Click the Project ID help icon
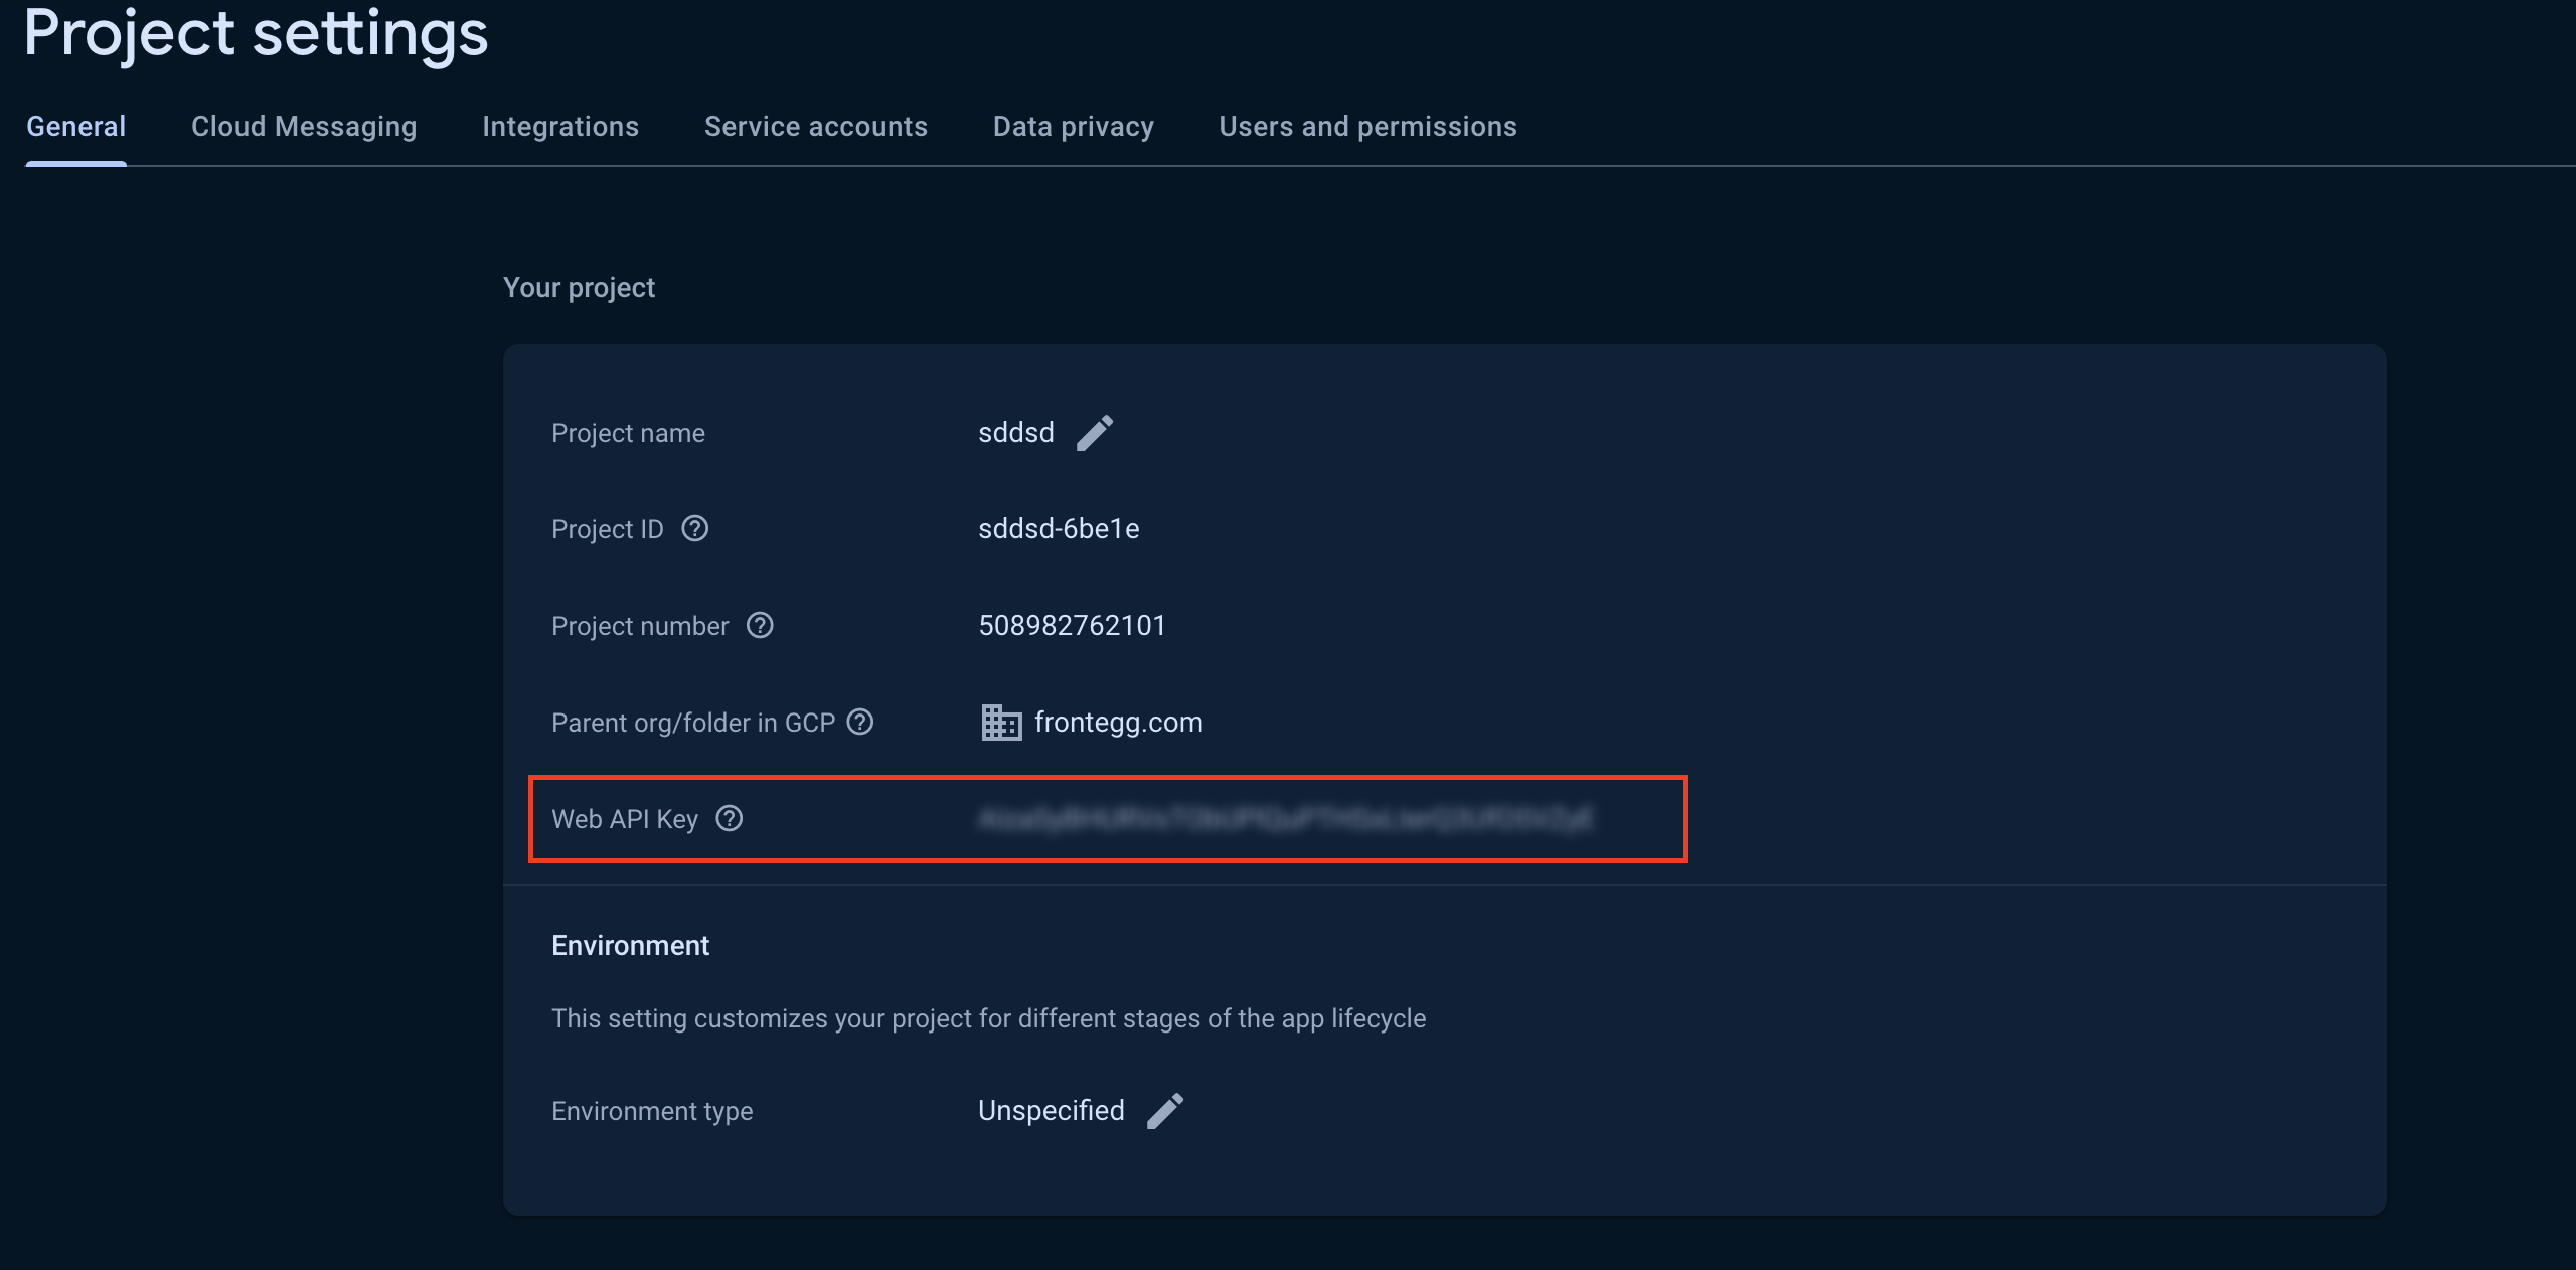Image resolution: width=2576 pixels, height=1270 pixels. (695, 528)
